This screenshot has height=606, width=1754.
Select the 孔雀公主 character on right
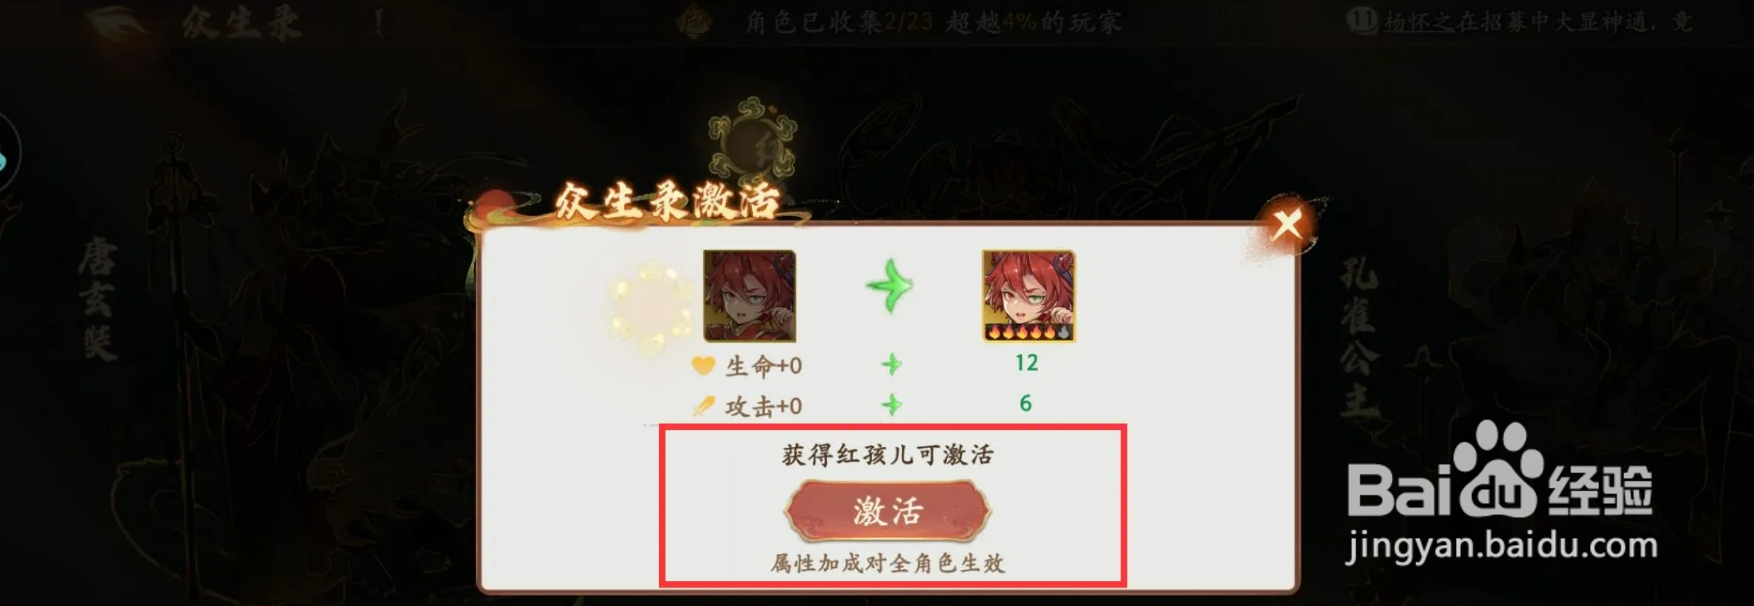(x=1360, y=337)
